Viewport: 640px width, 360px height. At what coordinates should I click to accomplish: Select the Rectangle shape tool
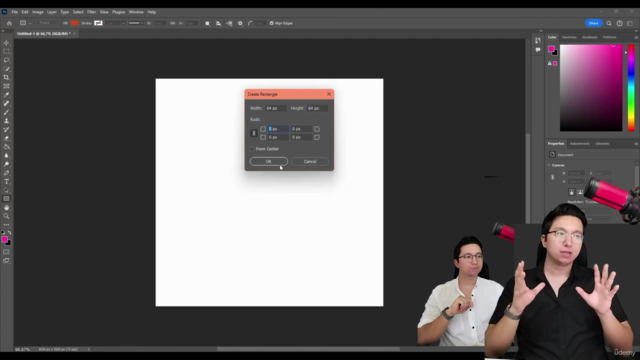(x=6, y=199)
